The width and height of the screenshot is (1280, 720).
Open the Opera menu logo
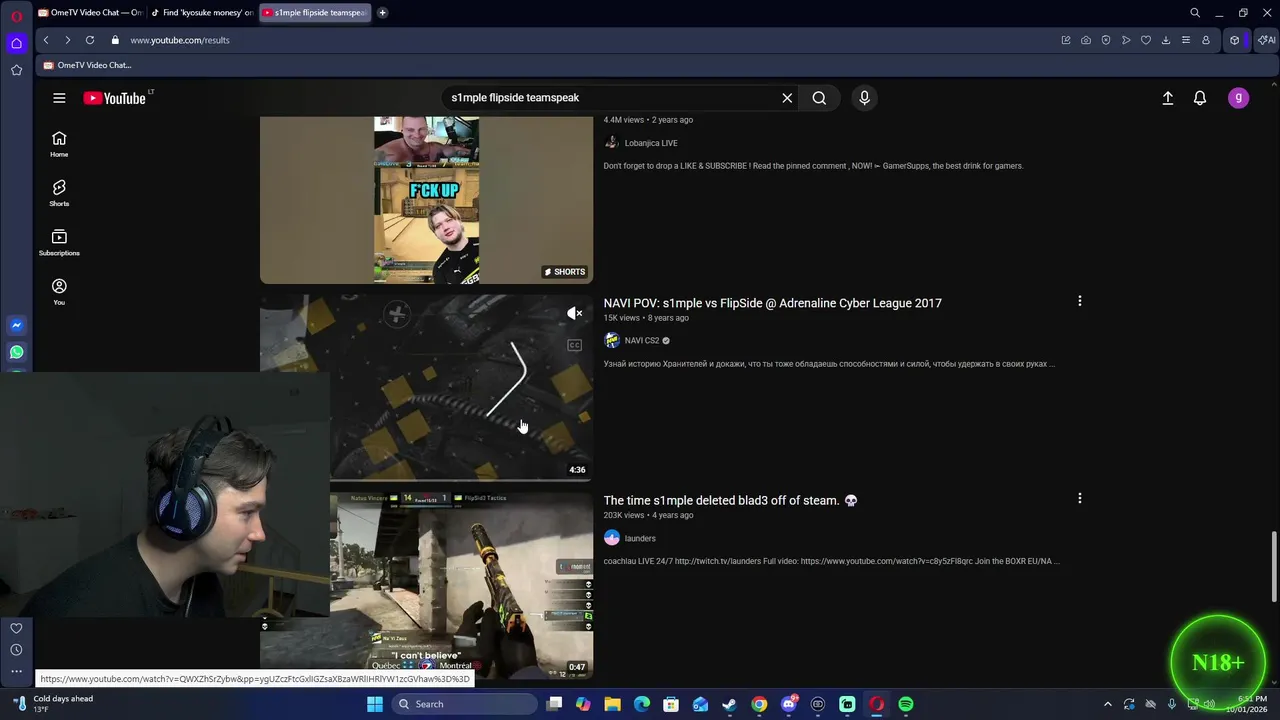[x=16, y=16]
